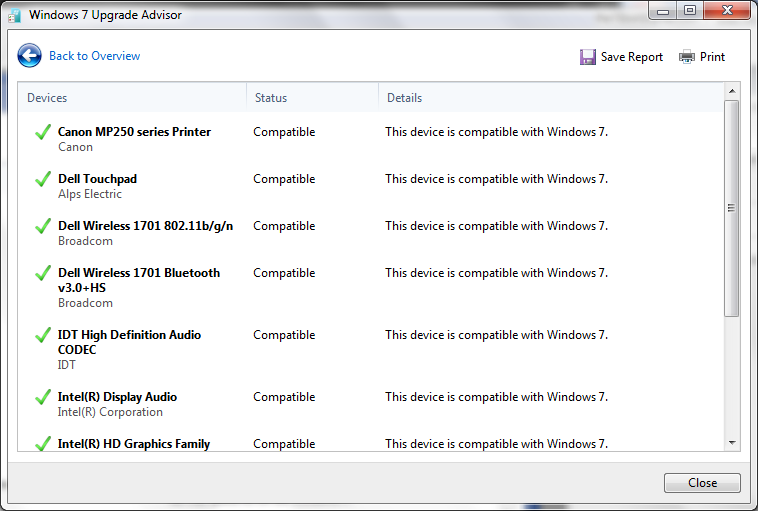The width and height of the screenshot is (758, 511).
Task: Click the scrollbar down arrow
Action: pos(732,443)
